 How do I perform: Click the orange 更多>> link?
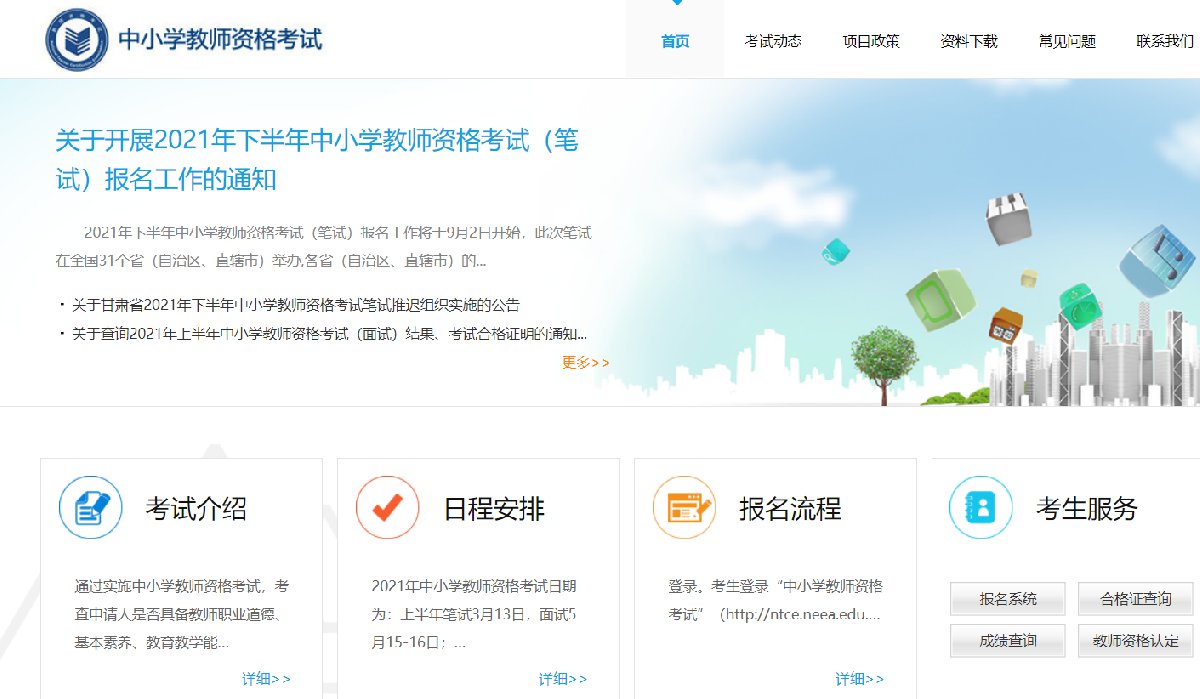585,363
